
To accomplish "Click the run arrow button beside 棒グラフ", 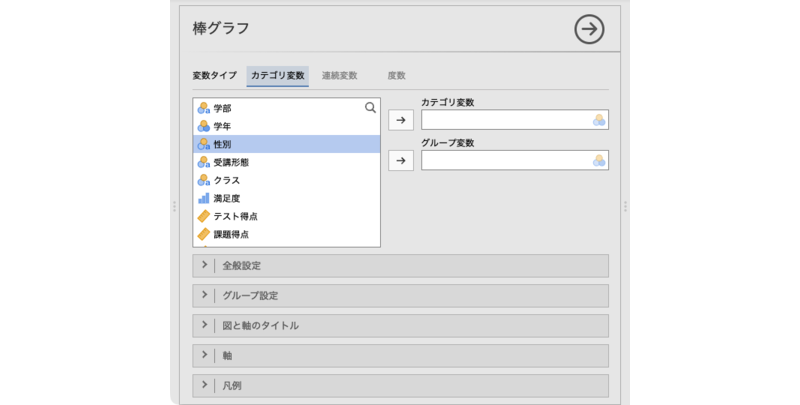I will coord(589,29).
